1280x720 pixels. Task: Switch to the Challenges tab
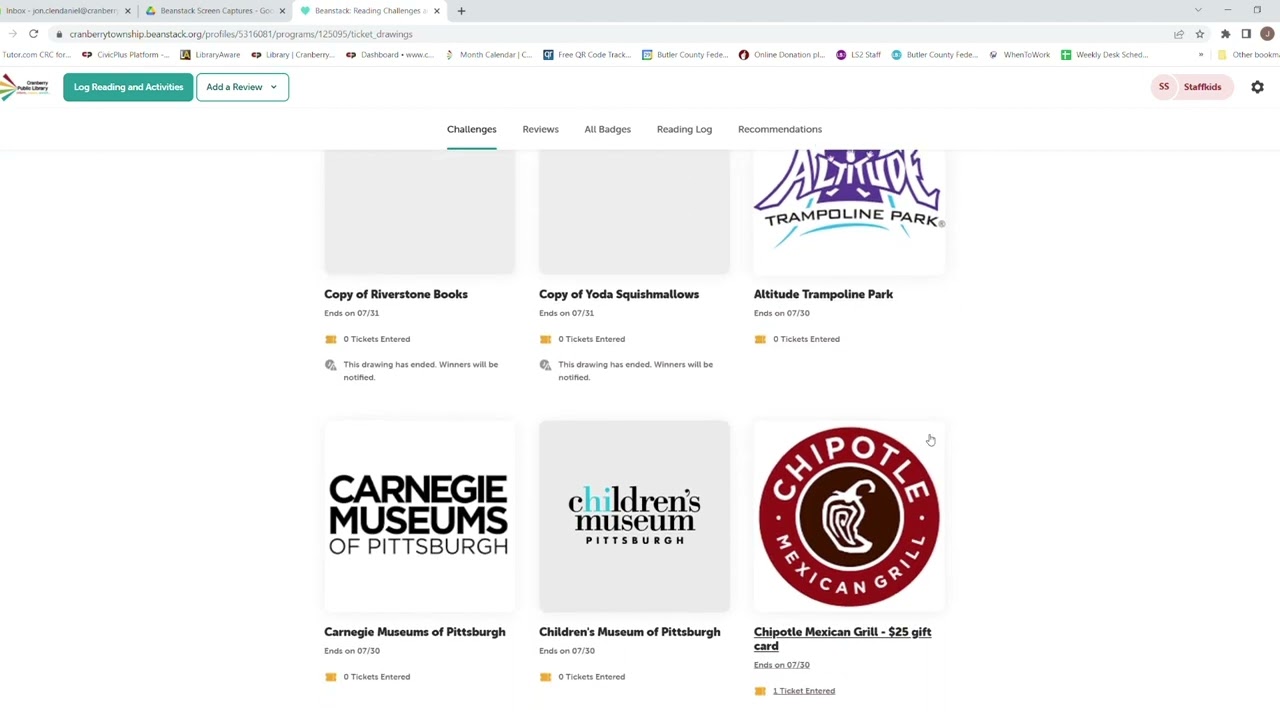click(471, 129)
